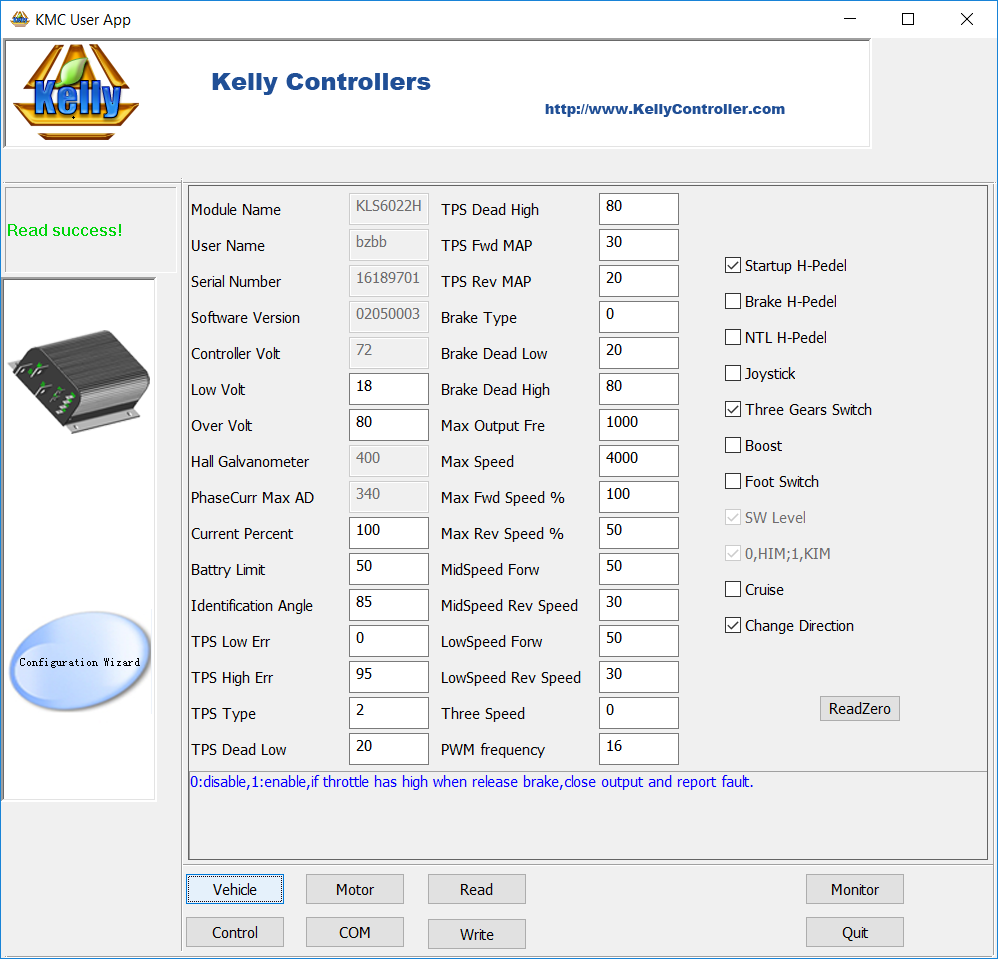Click the PWM frequency field
Viewport: 998px width, 959px height.
click(639, 749)
